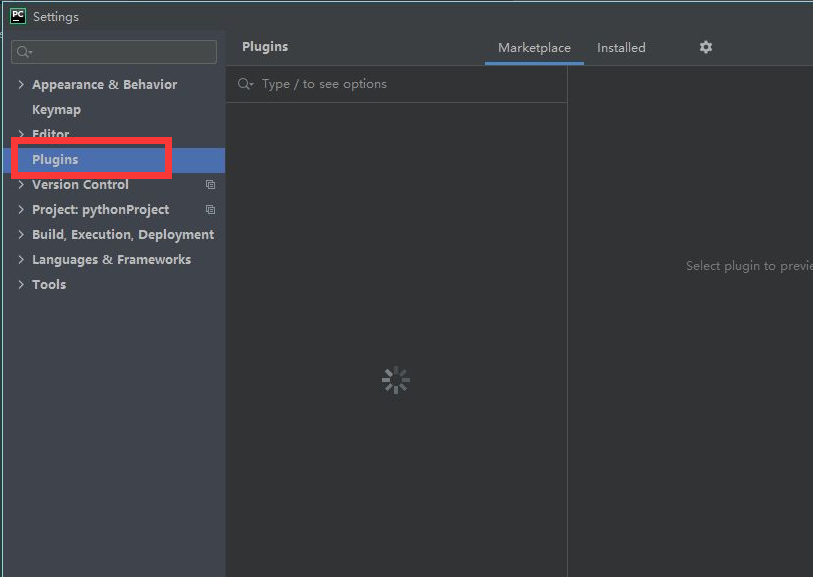Expand the Editor section chevron
This screenshot has height=577, width=813.
(21, 134)
